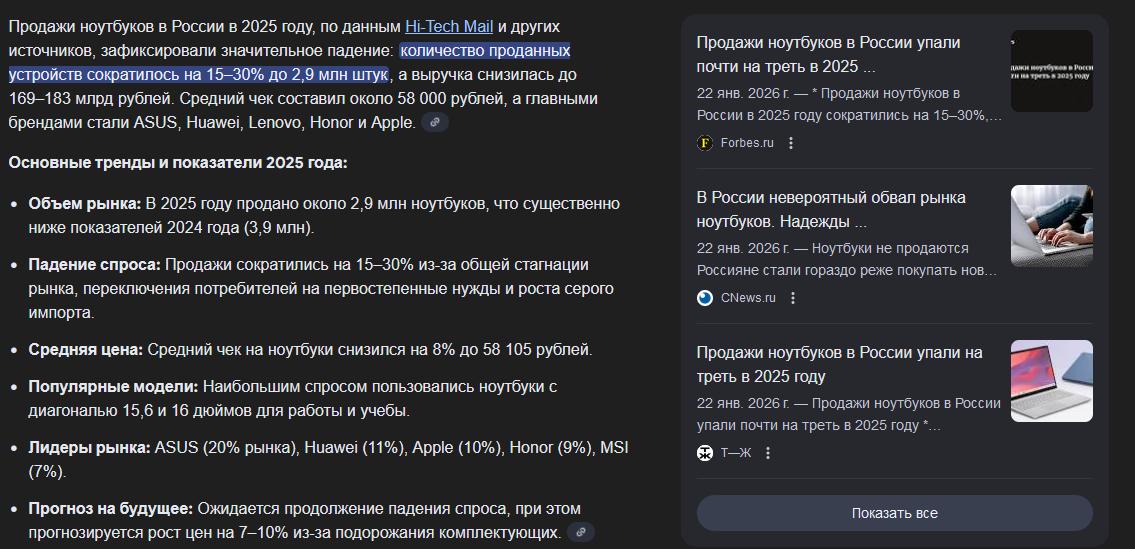Click source link icon after 'Honor и Apple'
1135x549 pixels.
[434, 123]
